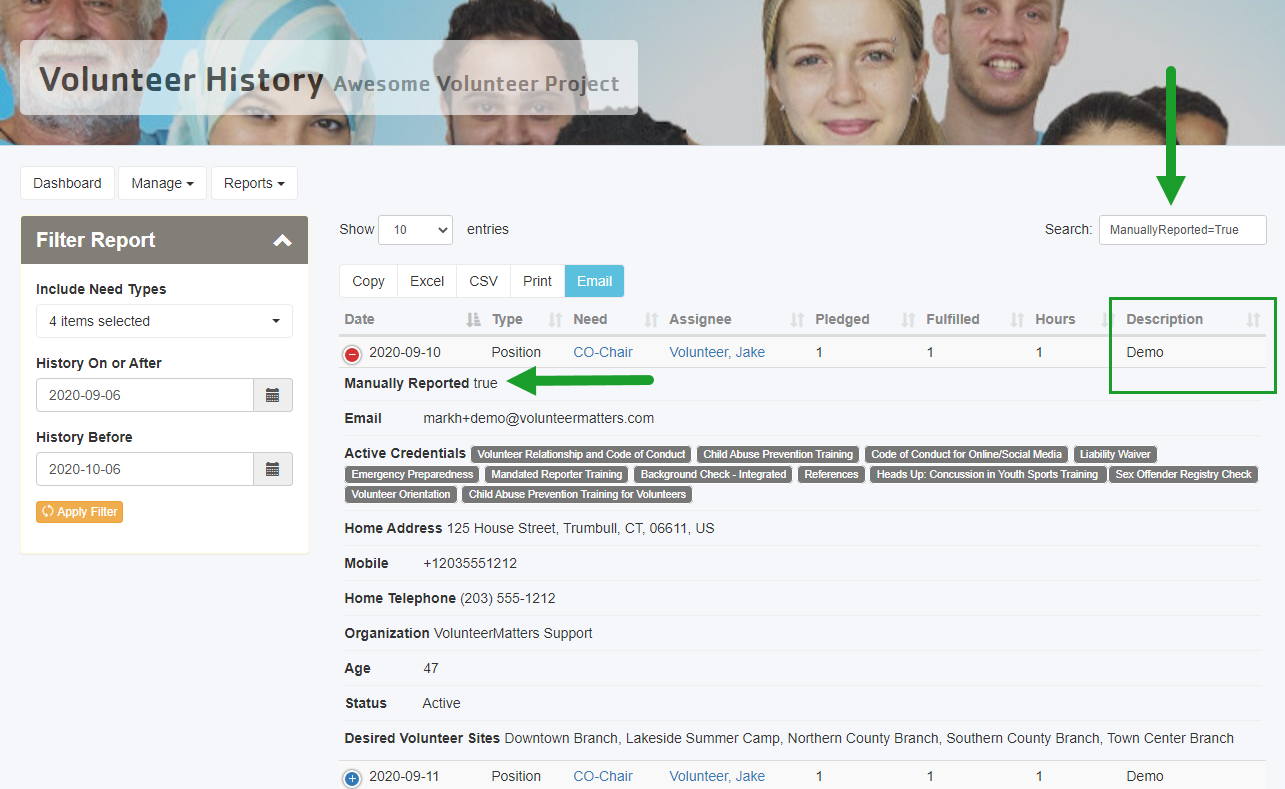Click in the Search input field

(1182, 230)
